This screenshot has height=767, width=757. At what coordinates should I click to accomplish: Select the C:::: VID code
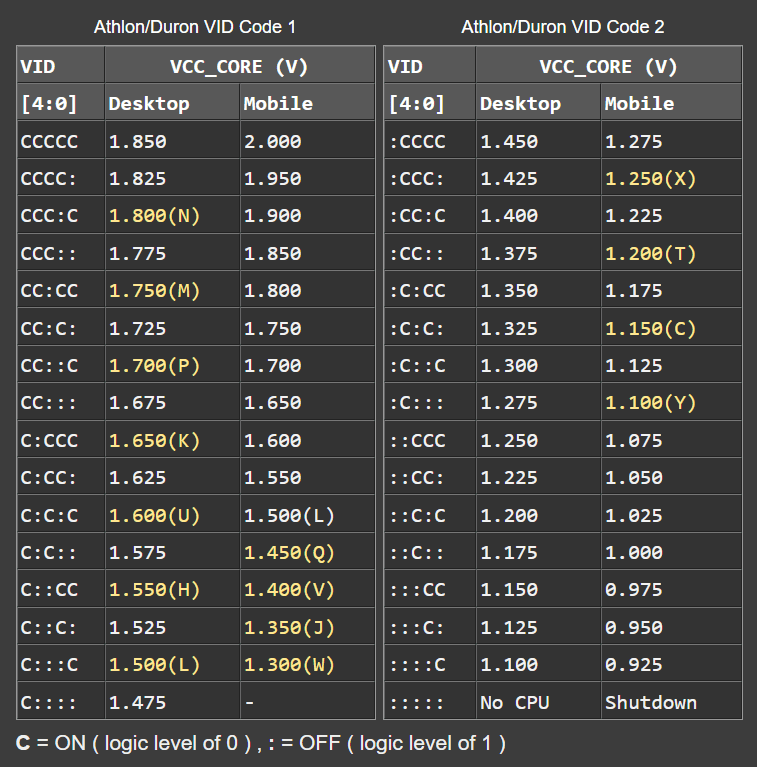tap(61, 702)
